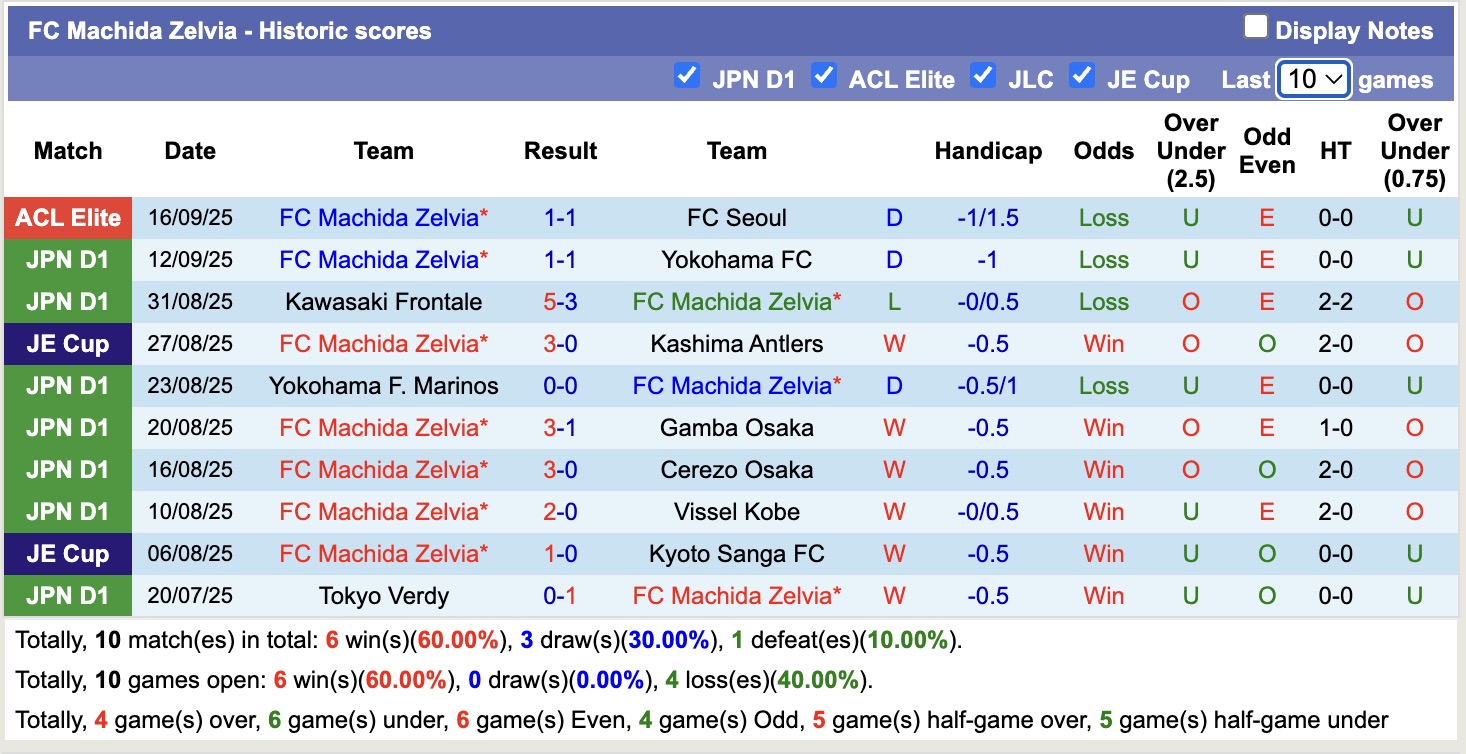Click the FC Seoul team name

[737, 218]
